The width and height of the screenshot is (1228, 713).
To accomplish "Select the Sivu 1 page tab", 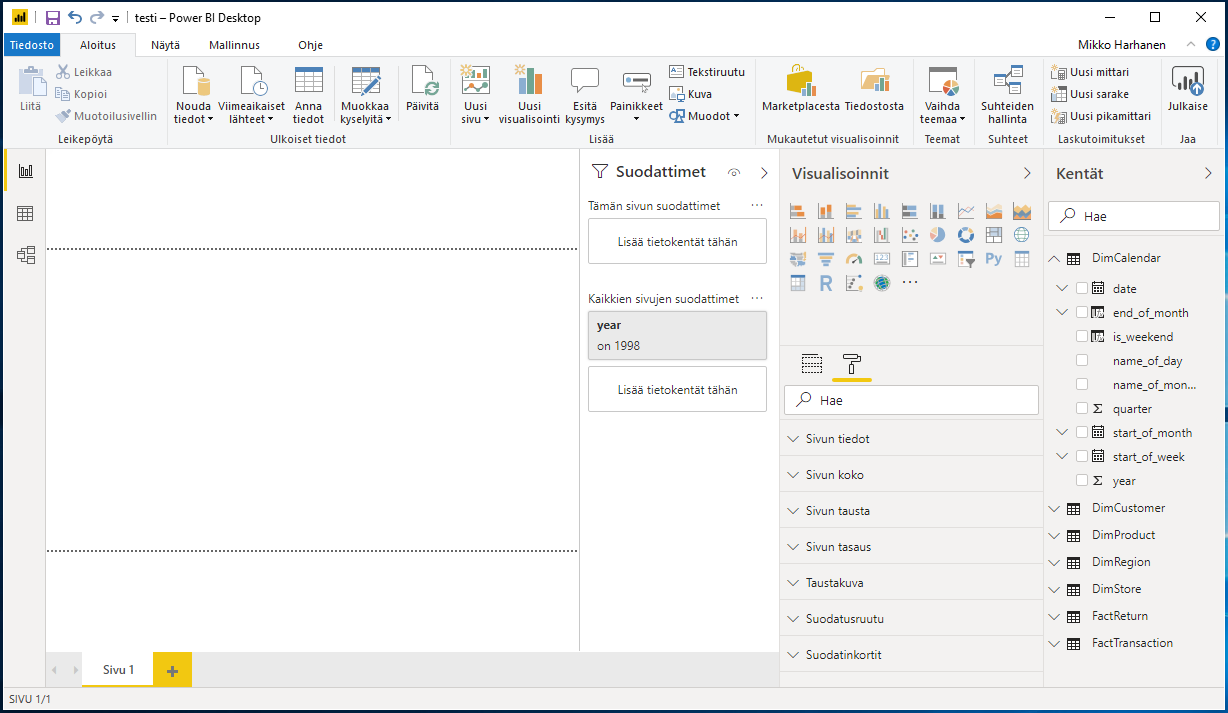I will pos(118,670).
